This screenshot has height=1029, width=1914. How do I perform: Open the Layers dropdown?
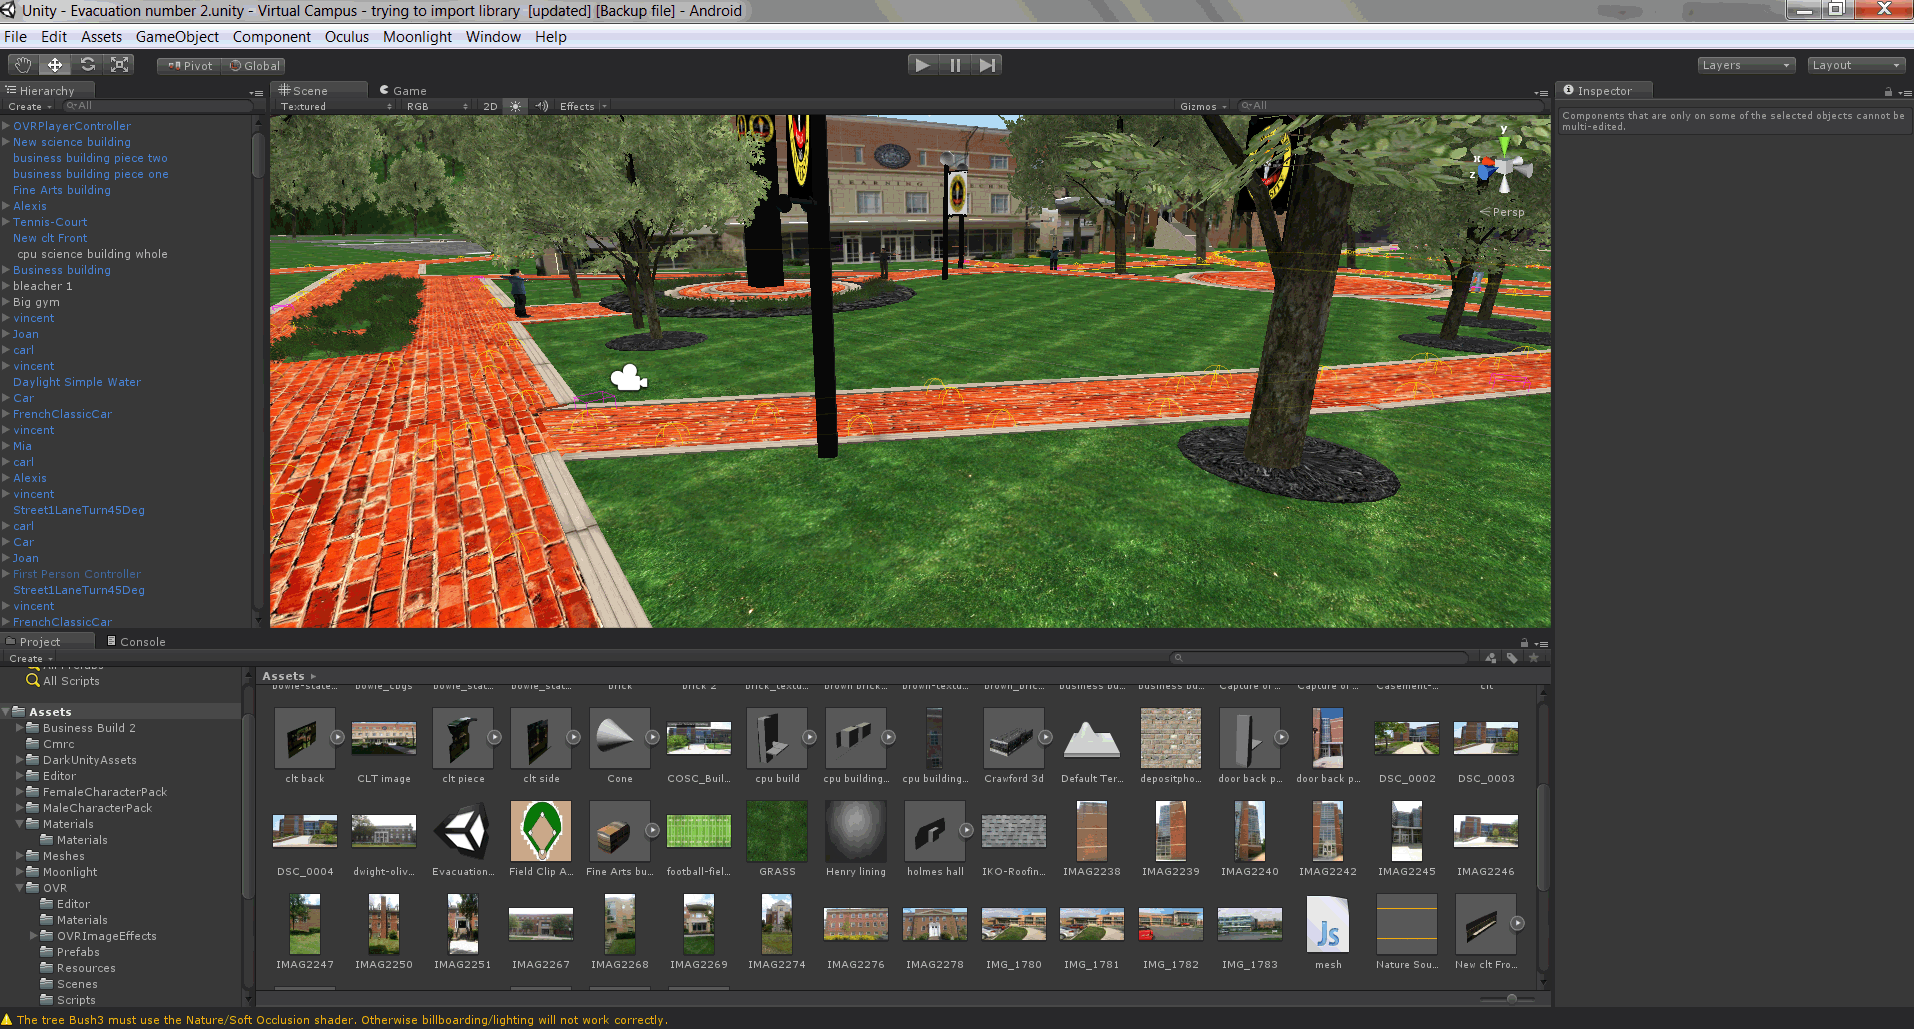[1745, 65]
